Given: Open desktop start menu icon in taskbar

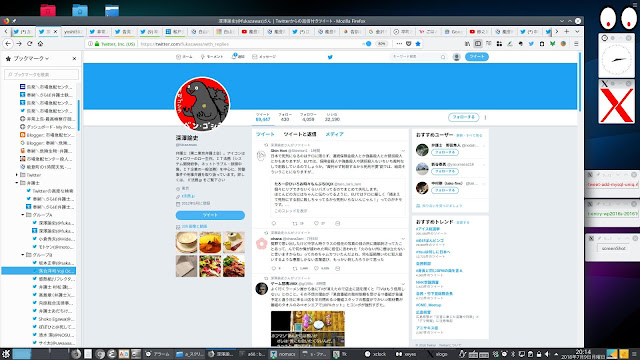Looking at the screenshot, I should pos(6,354).
